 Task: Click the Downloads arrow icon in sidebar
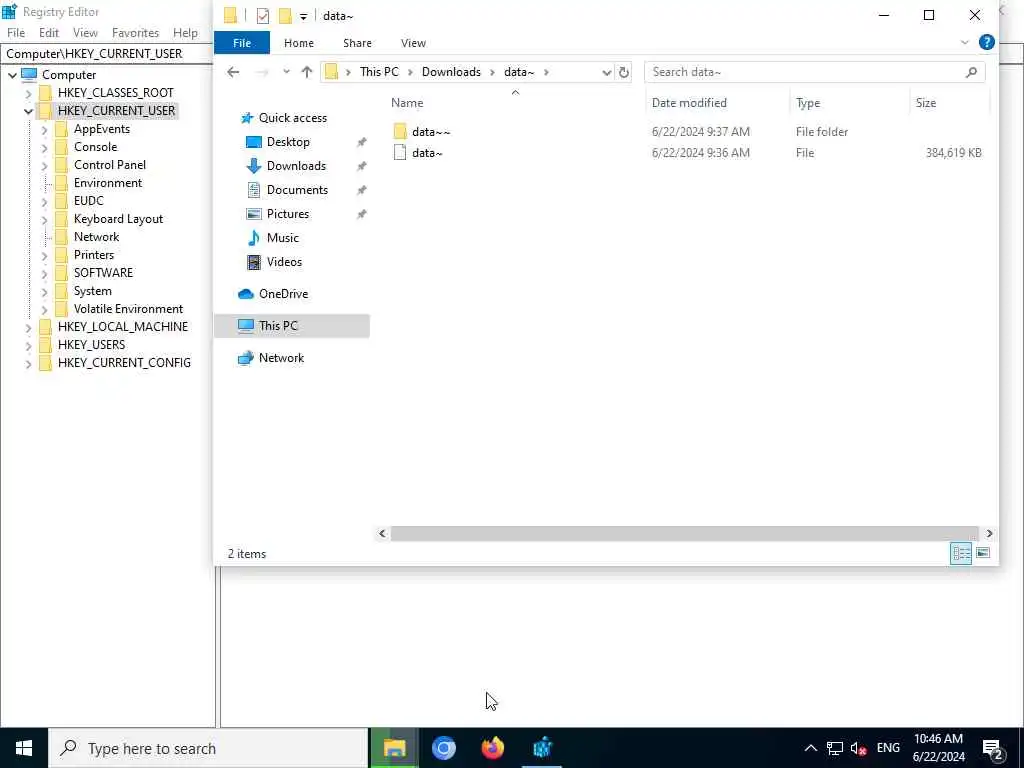click(253, 166)
